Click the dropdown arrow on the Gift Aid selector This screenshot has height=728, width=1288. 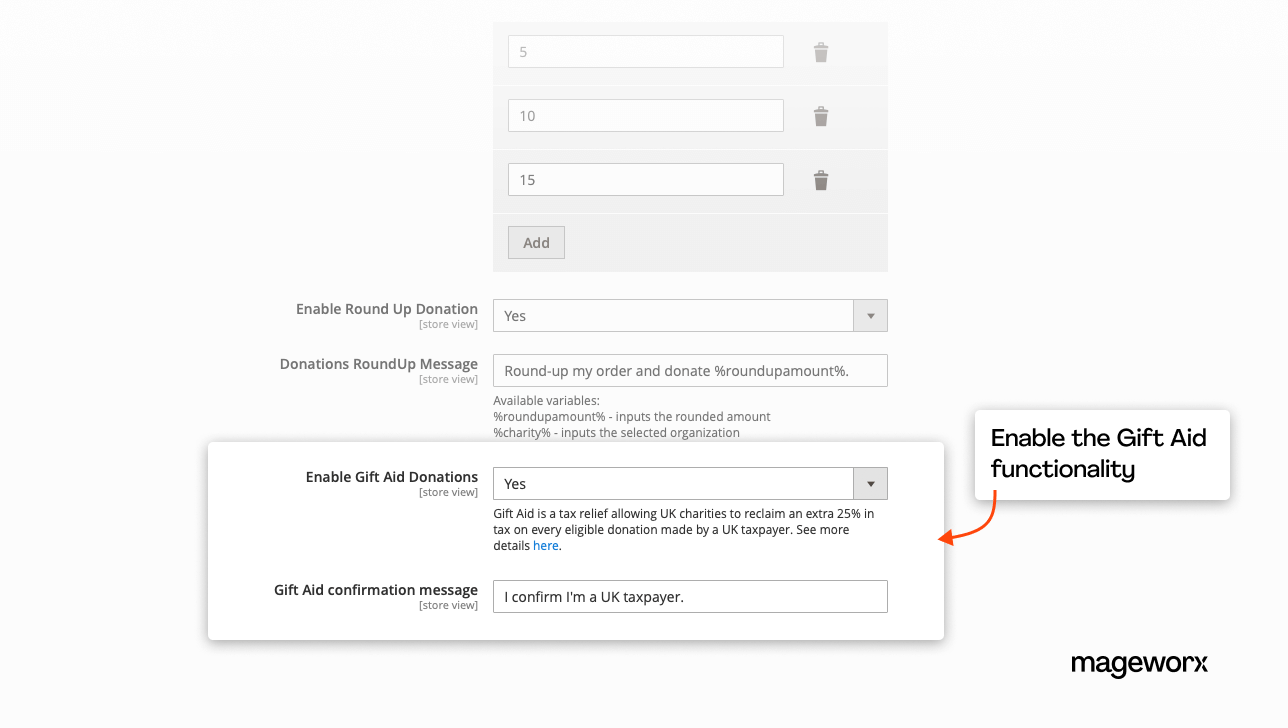(x=869, y=483)
